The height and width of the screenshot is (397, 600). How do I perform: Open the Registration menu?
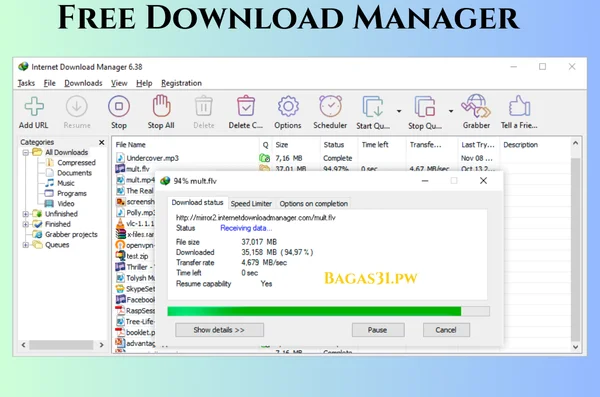tap(181, 83)
